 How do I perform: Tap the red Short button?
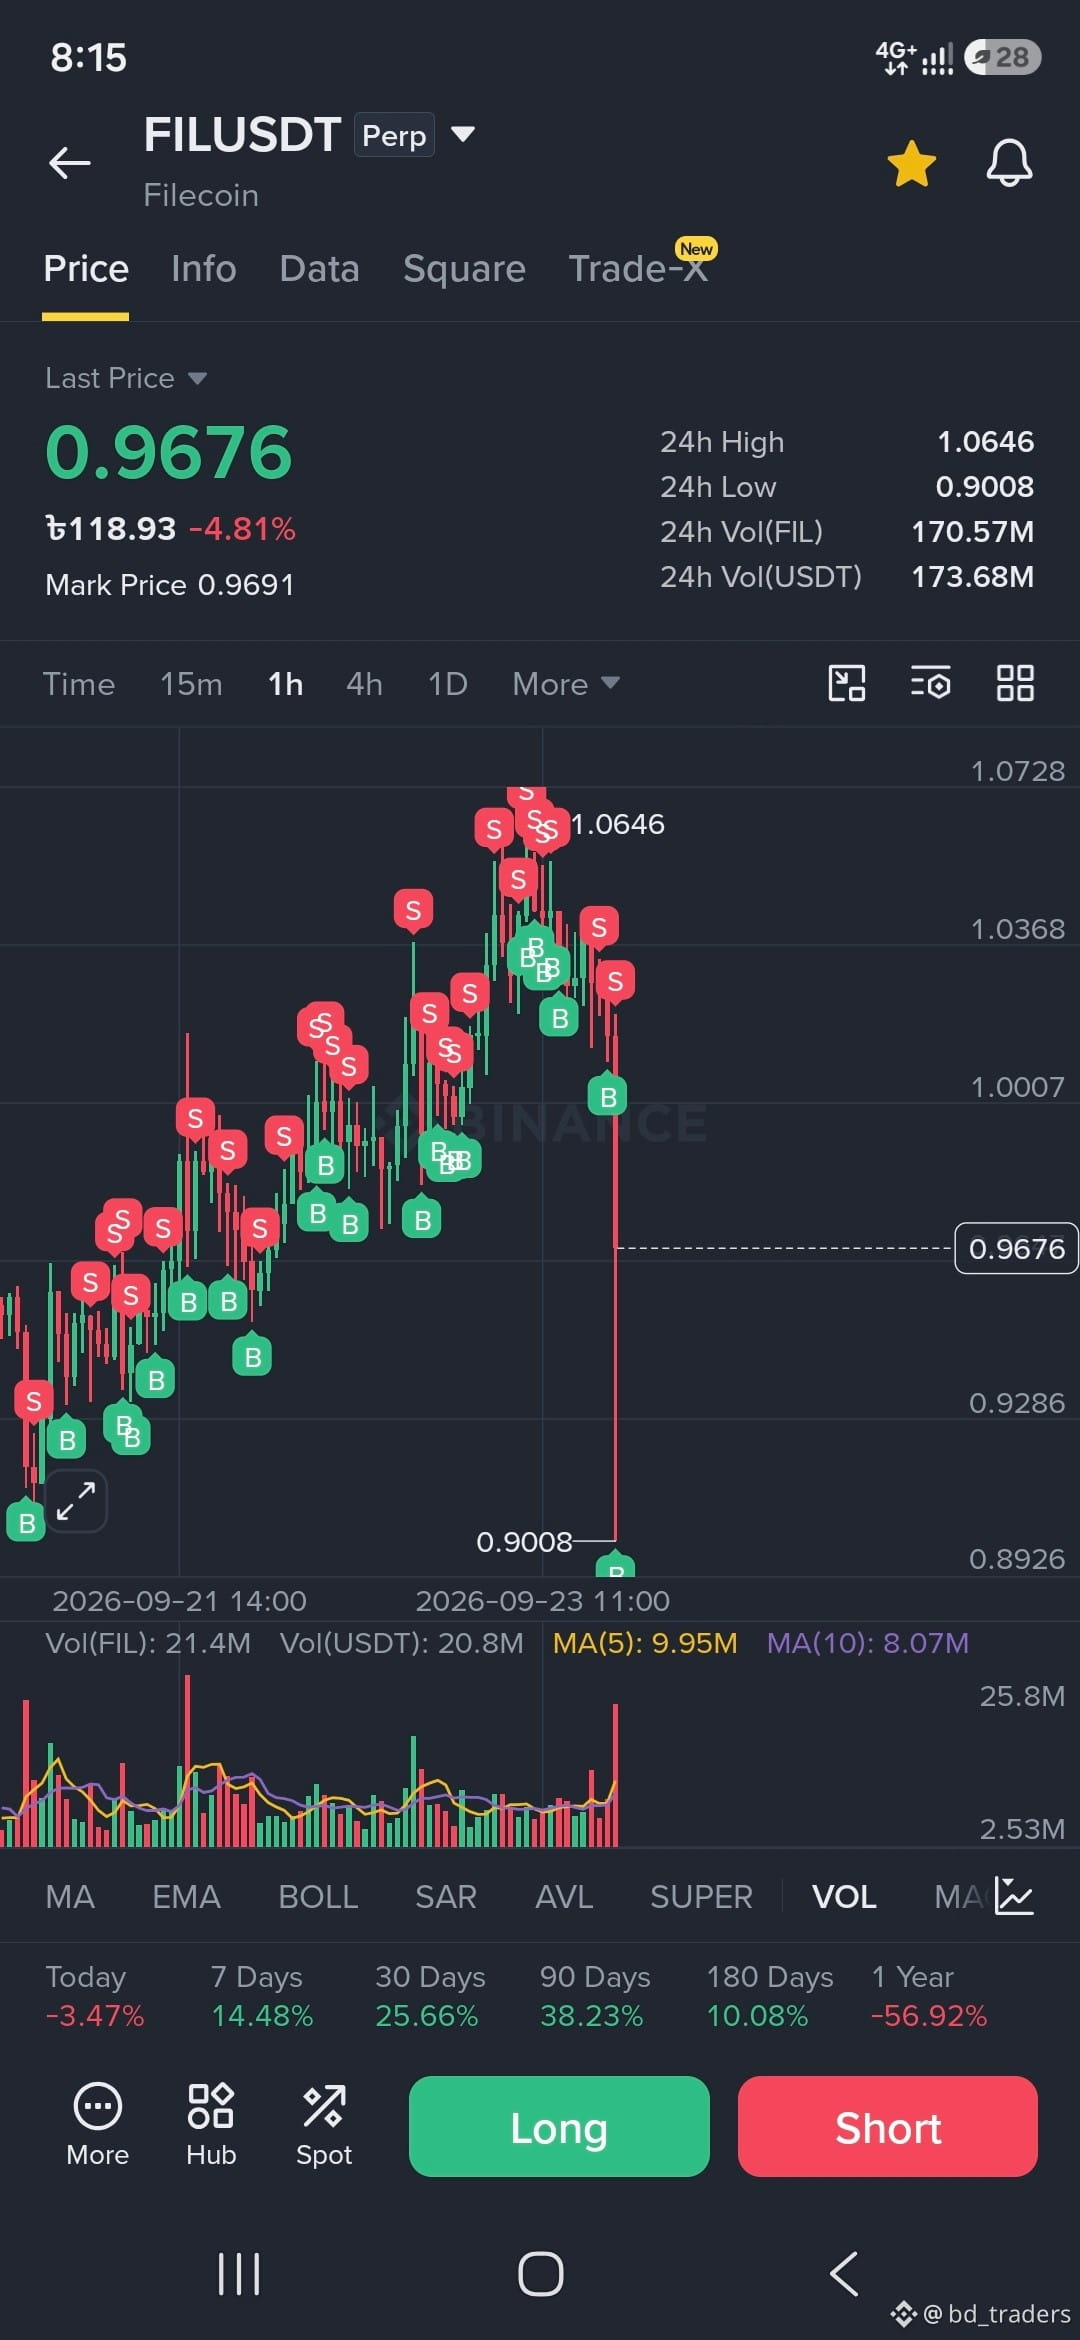tap(888, 2126)
